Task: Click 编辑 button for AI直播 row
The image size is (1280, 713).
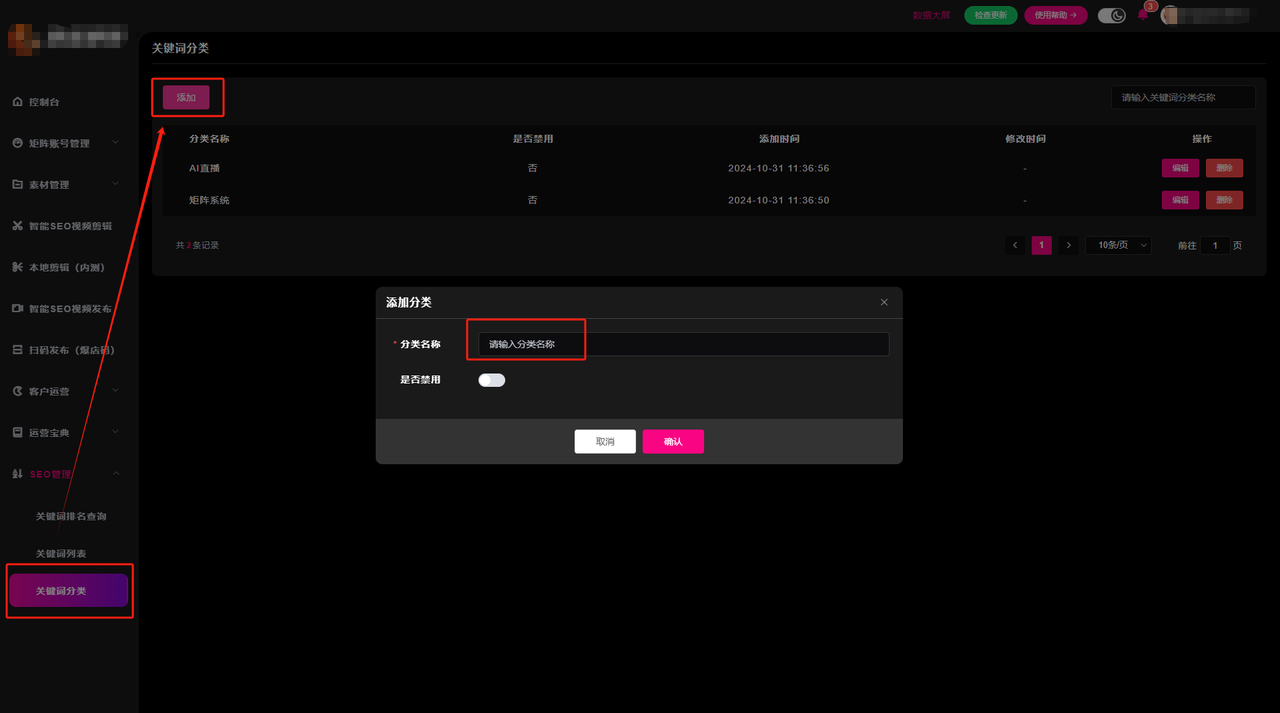Action: point(1180,168)
